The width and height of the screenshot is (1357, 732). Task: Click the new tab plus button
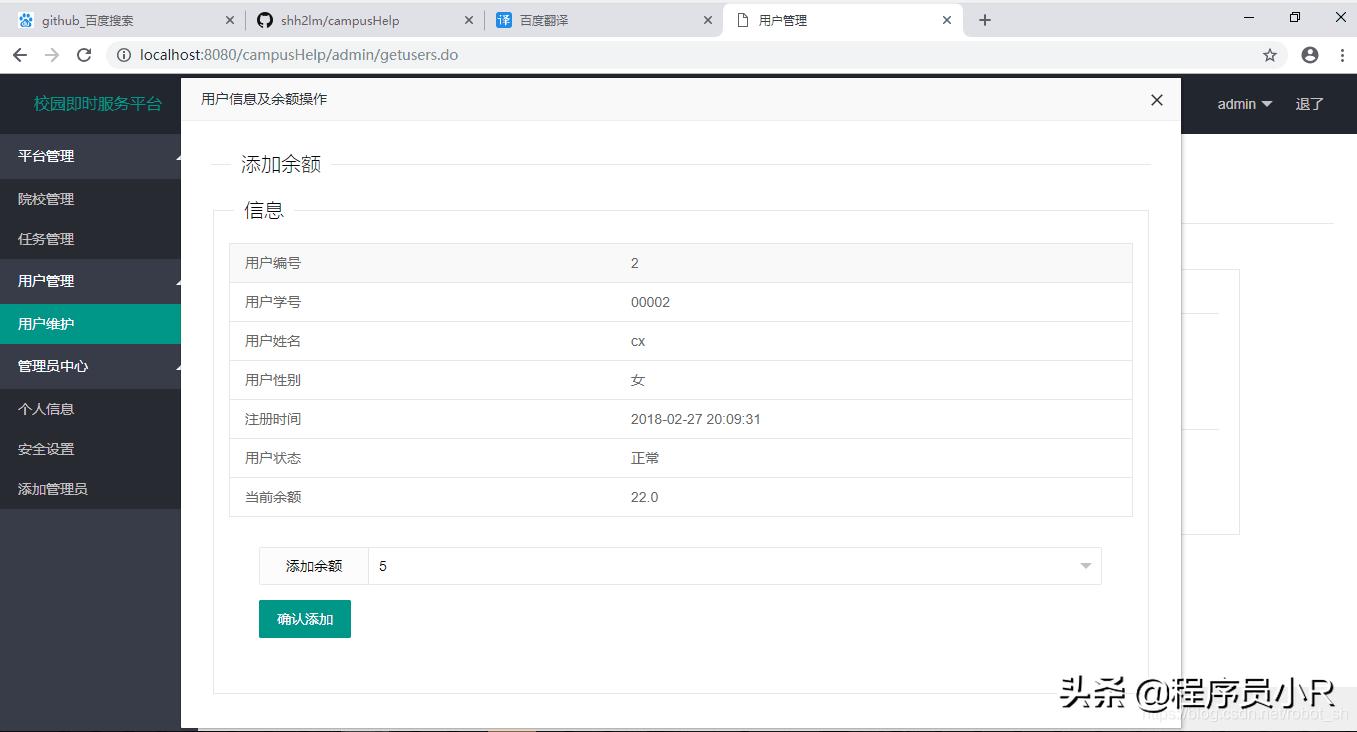click(986, 19)
